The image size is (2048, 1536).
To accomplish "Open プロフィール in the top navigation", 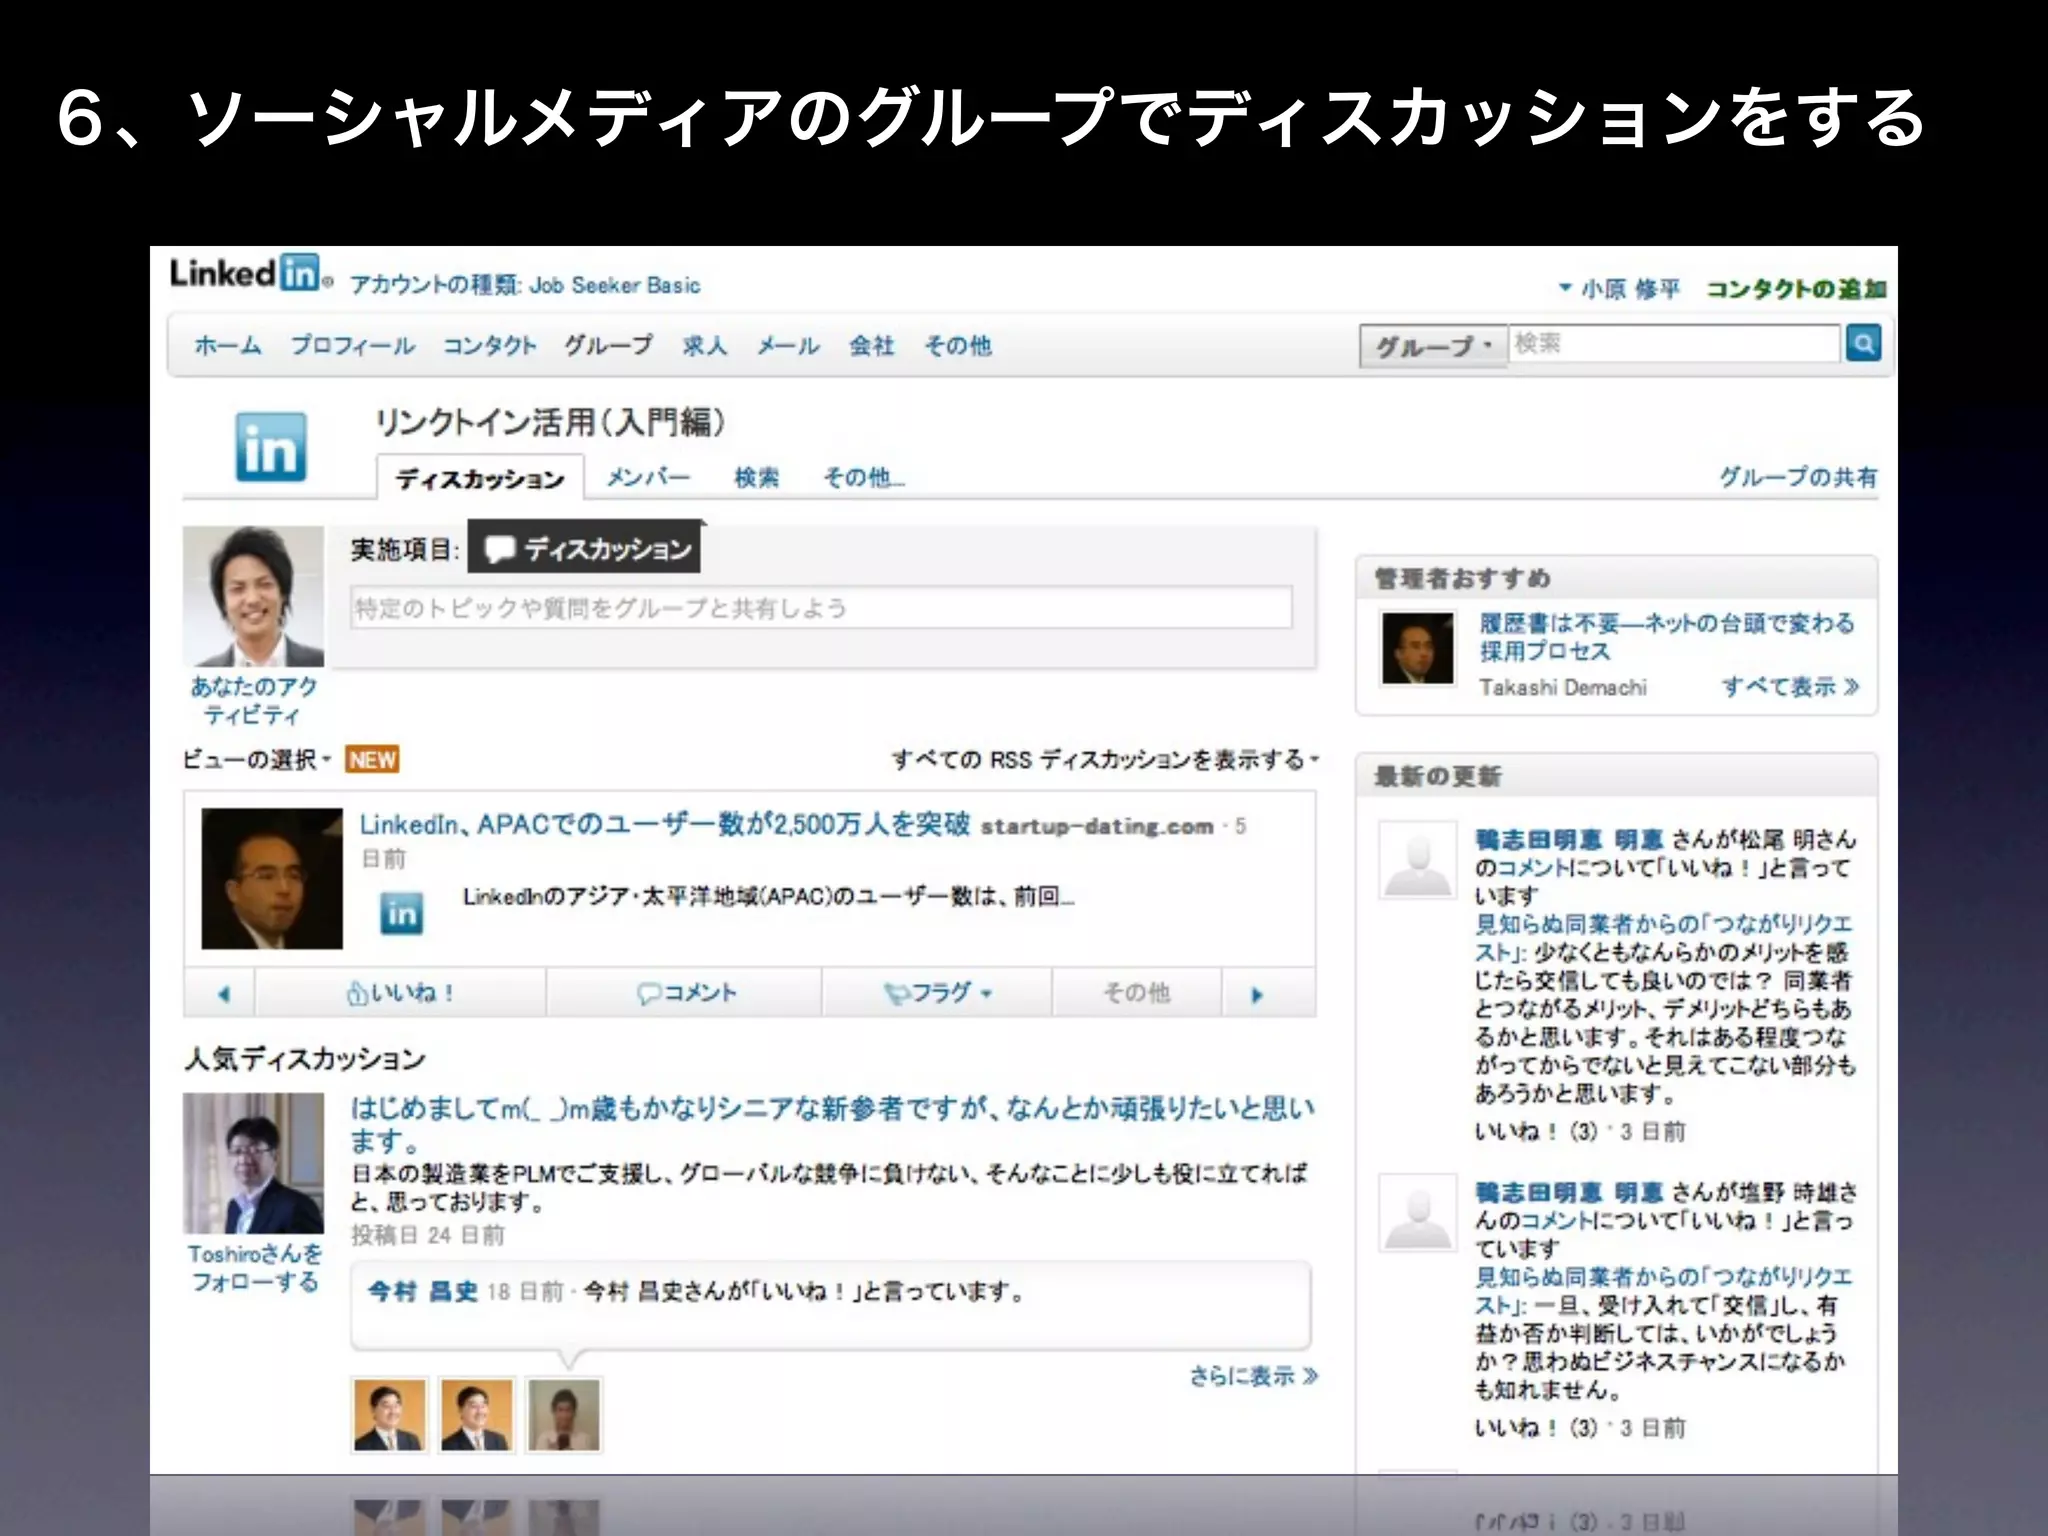I will [x=352, y=346].
